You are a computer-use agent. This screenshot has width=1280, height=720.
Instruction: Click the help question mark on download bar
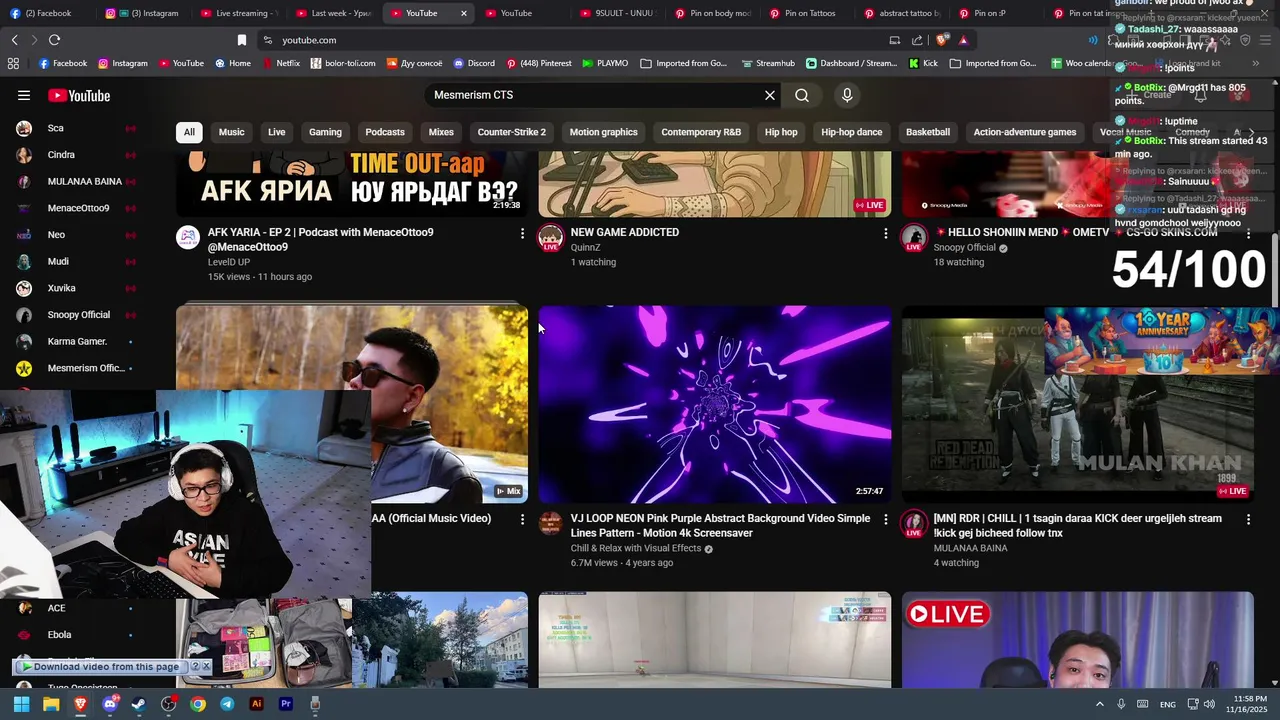195,666
